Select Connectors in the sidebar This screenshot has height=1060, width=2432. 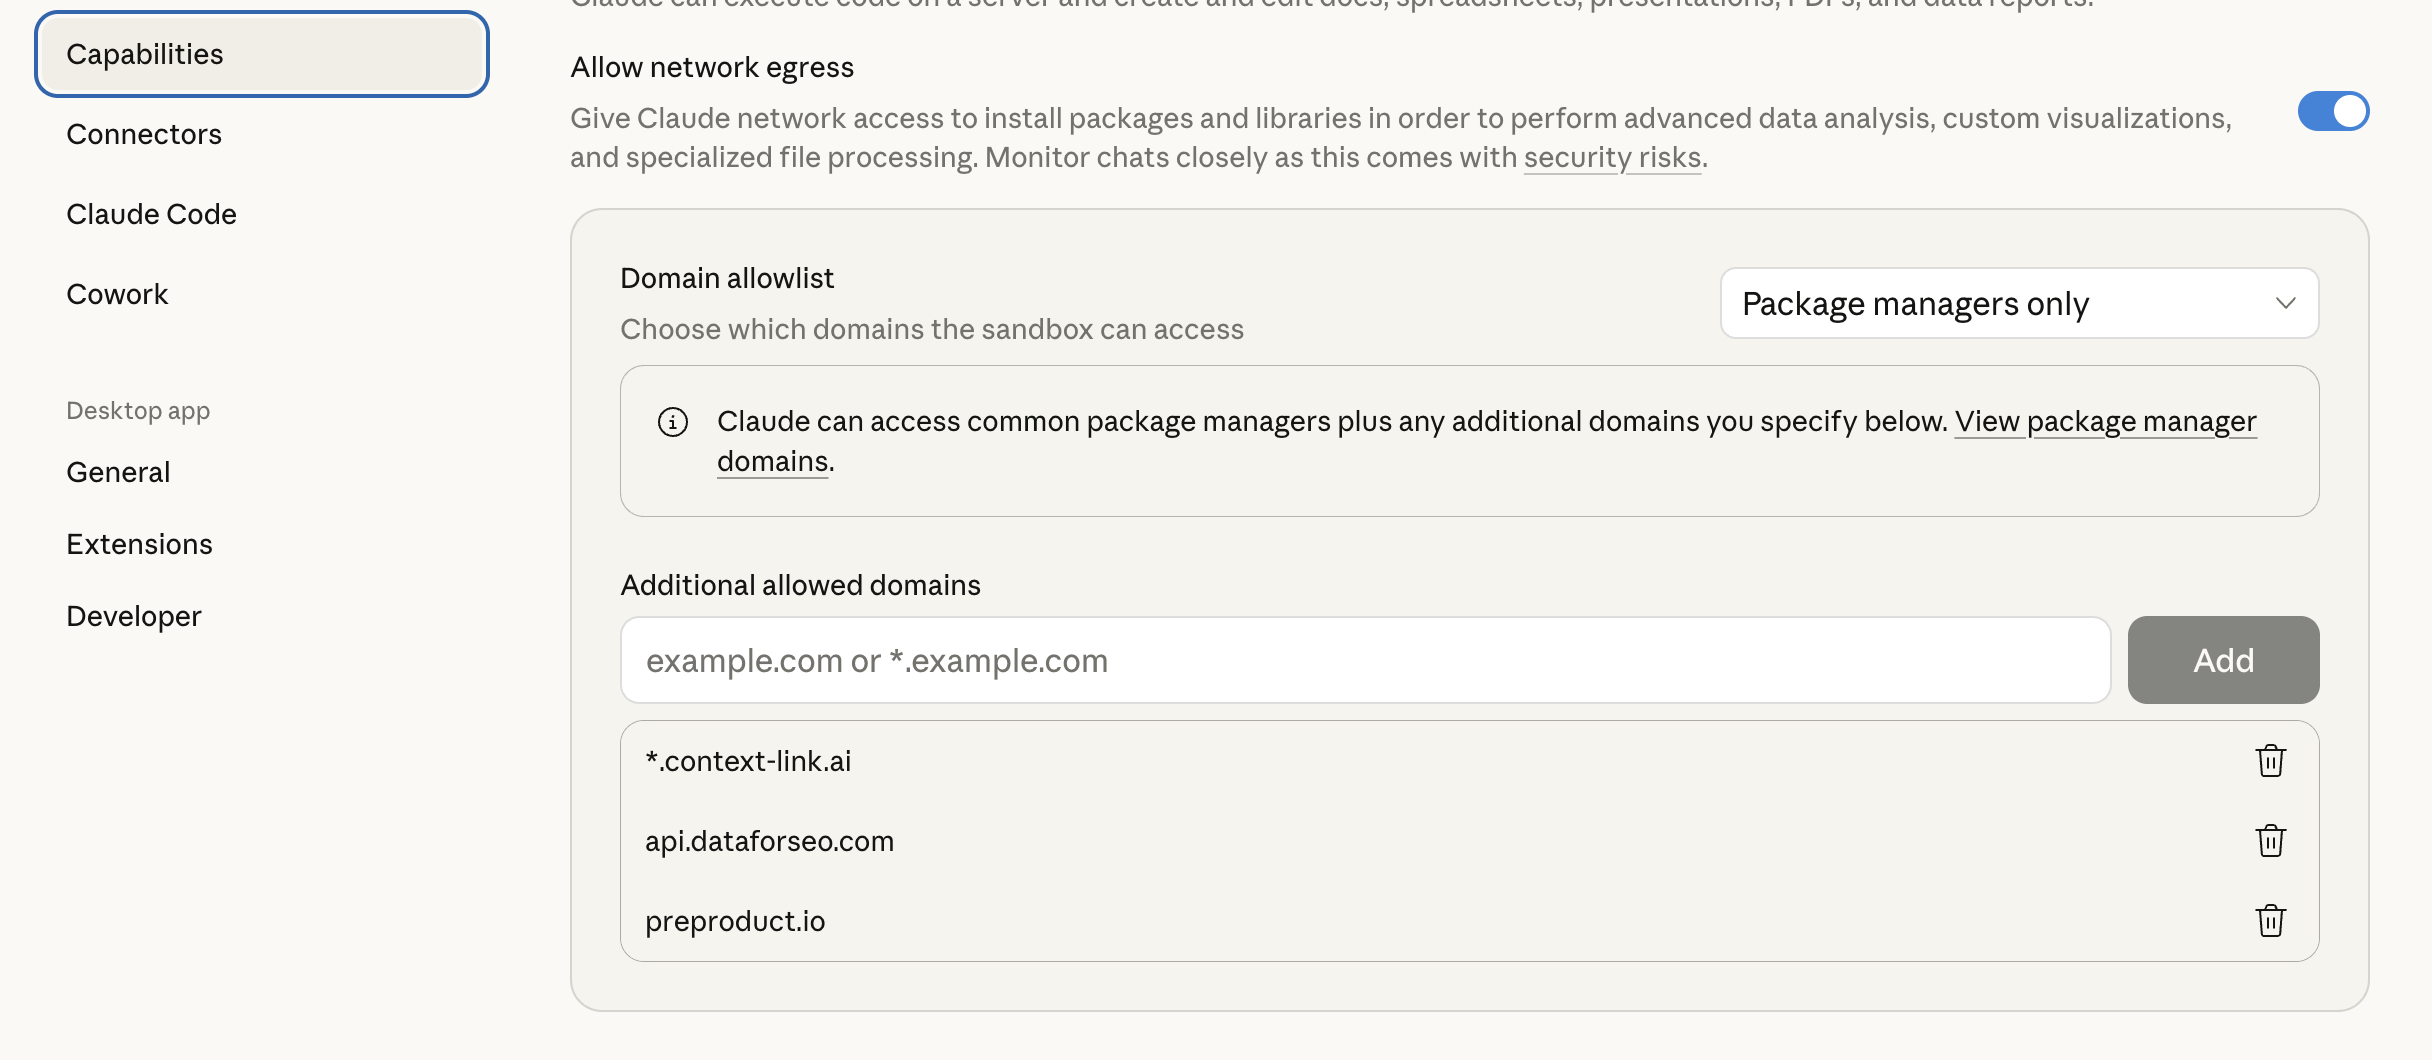click(144, 134)
